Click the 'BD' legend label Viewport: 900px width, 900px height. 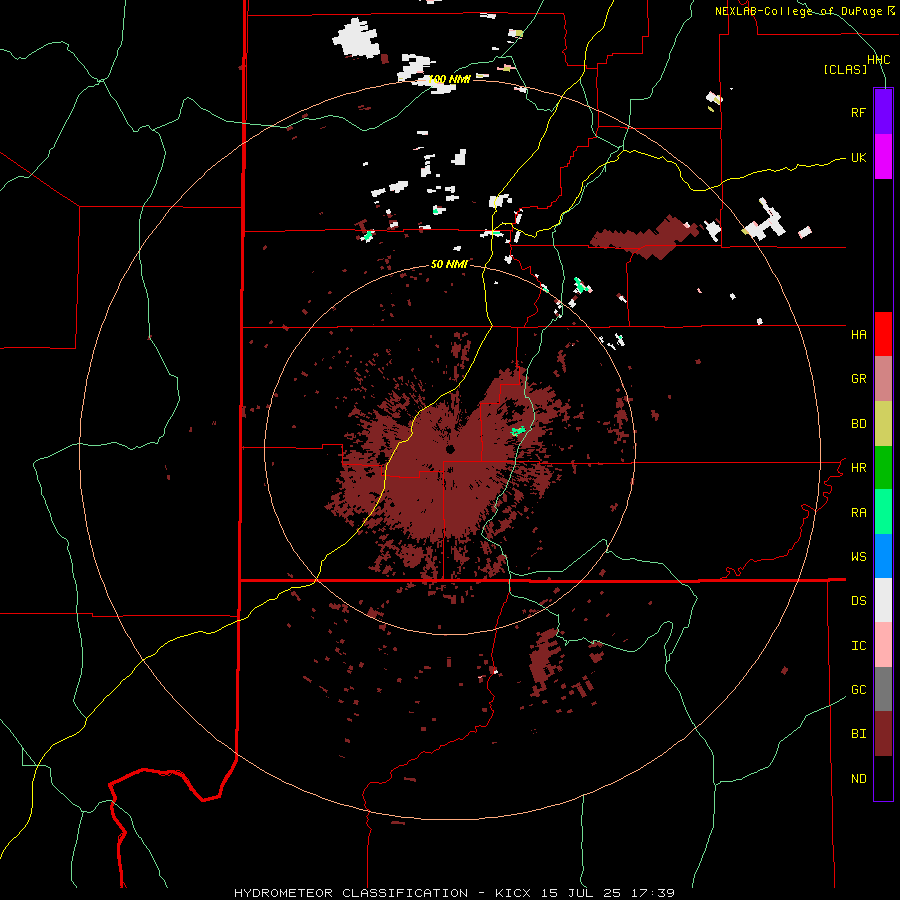point(858,424)
